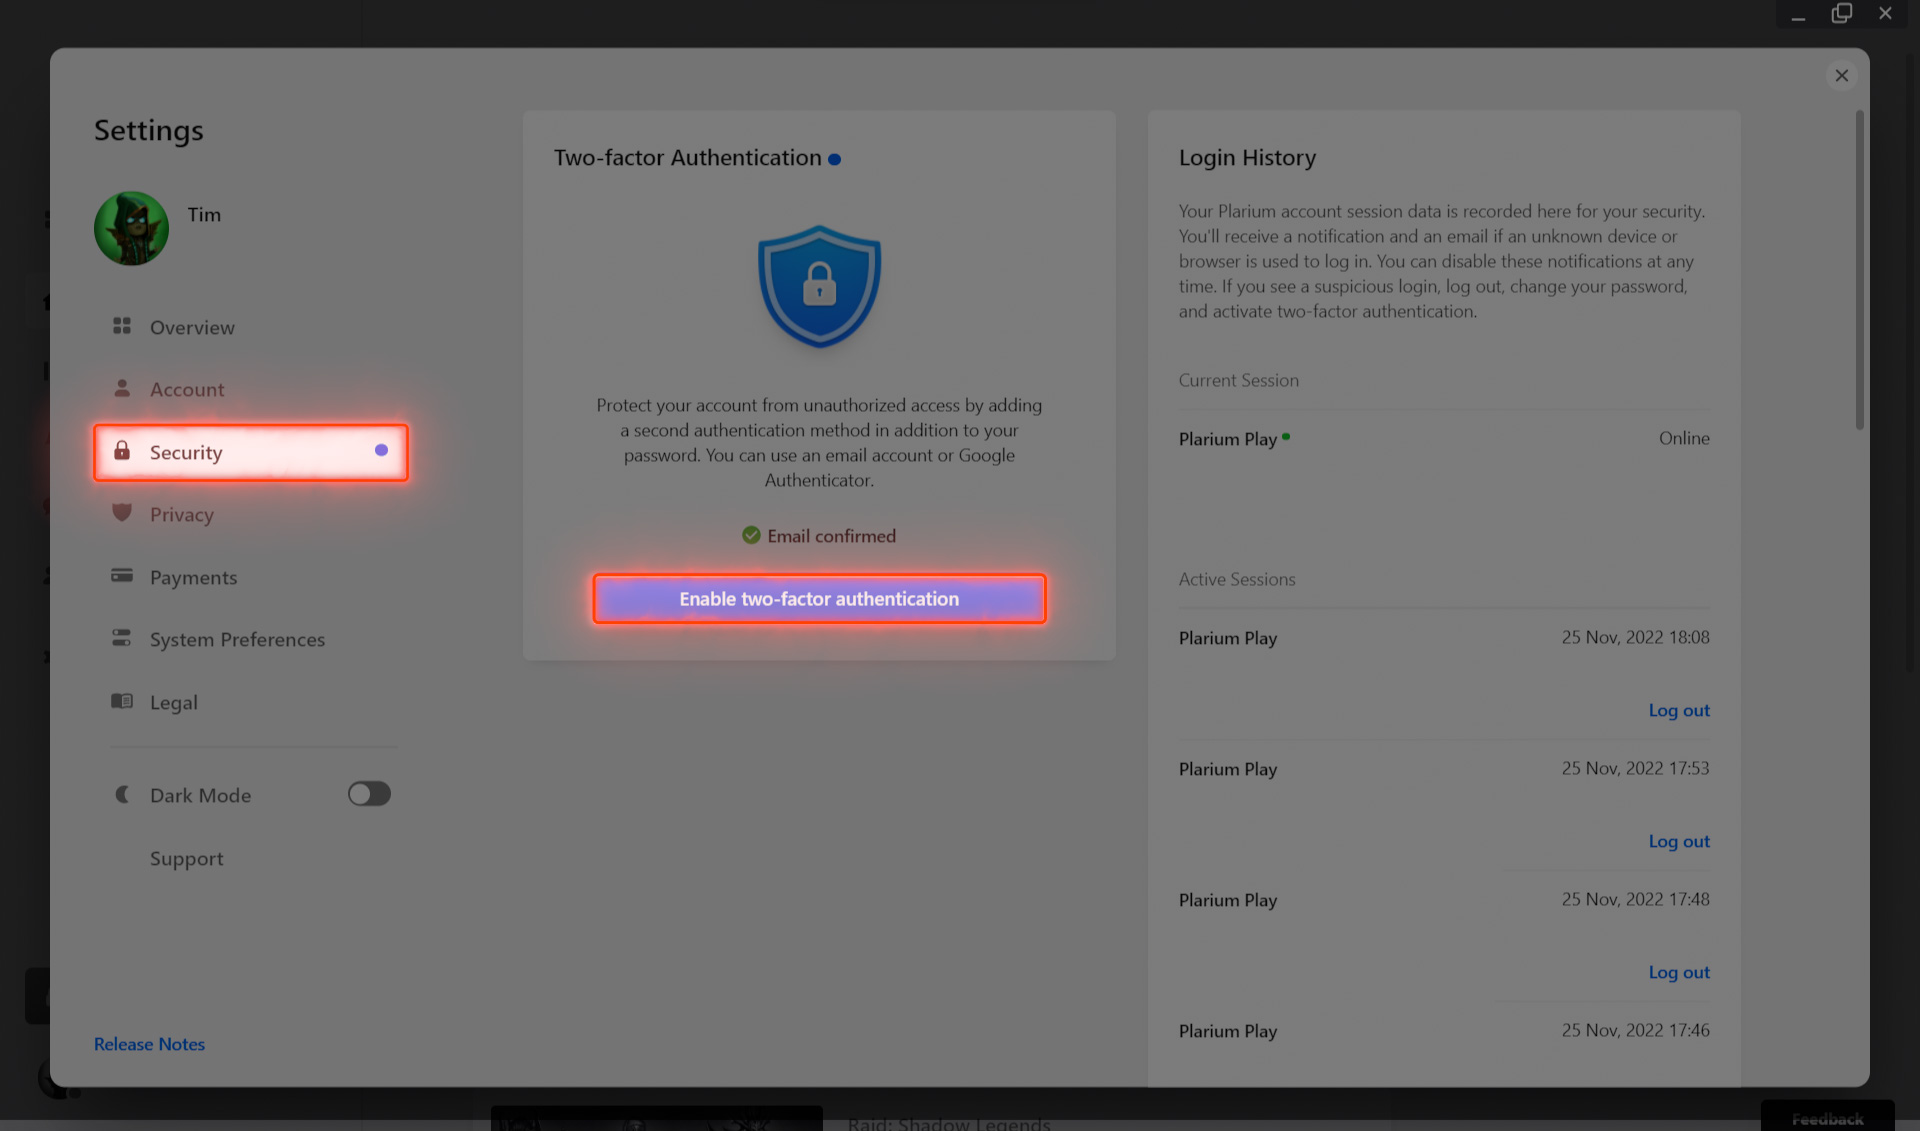Click the 'Online' status text
Screen dimensions: 1920x1131
click(1684, 438)
